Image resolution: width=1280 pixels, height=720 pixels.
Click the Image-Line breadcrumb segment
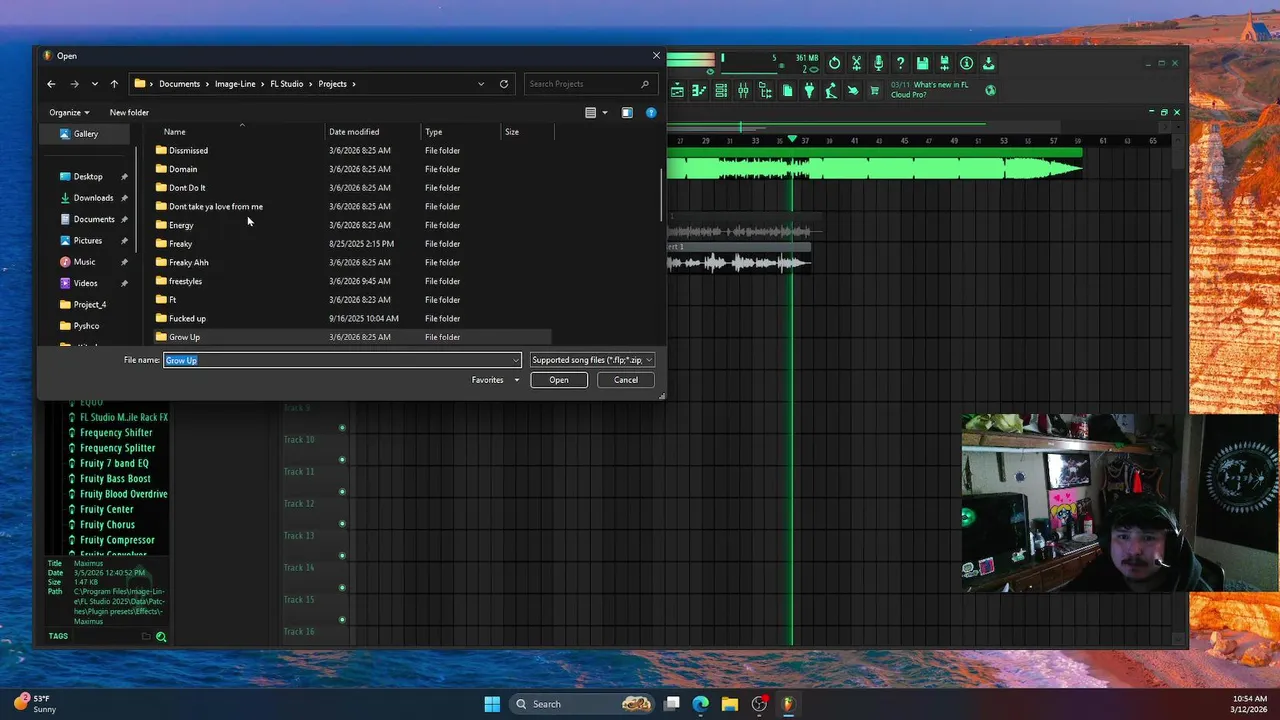pos(235,84)
